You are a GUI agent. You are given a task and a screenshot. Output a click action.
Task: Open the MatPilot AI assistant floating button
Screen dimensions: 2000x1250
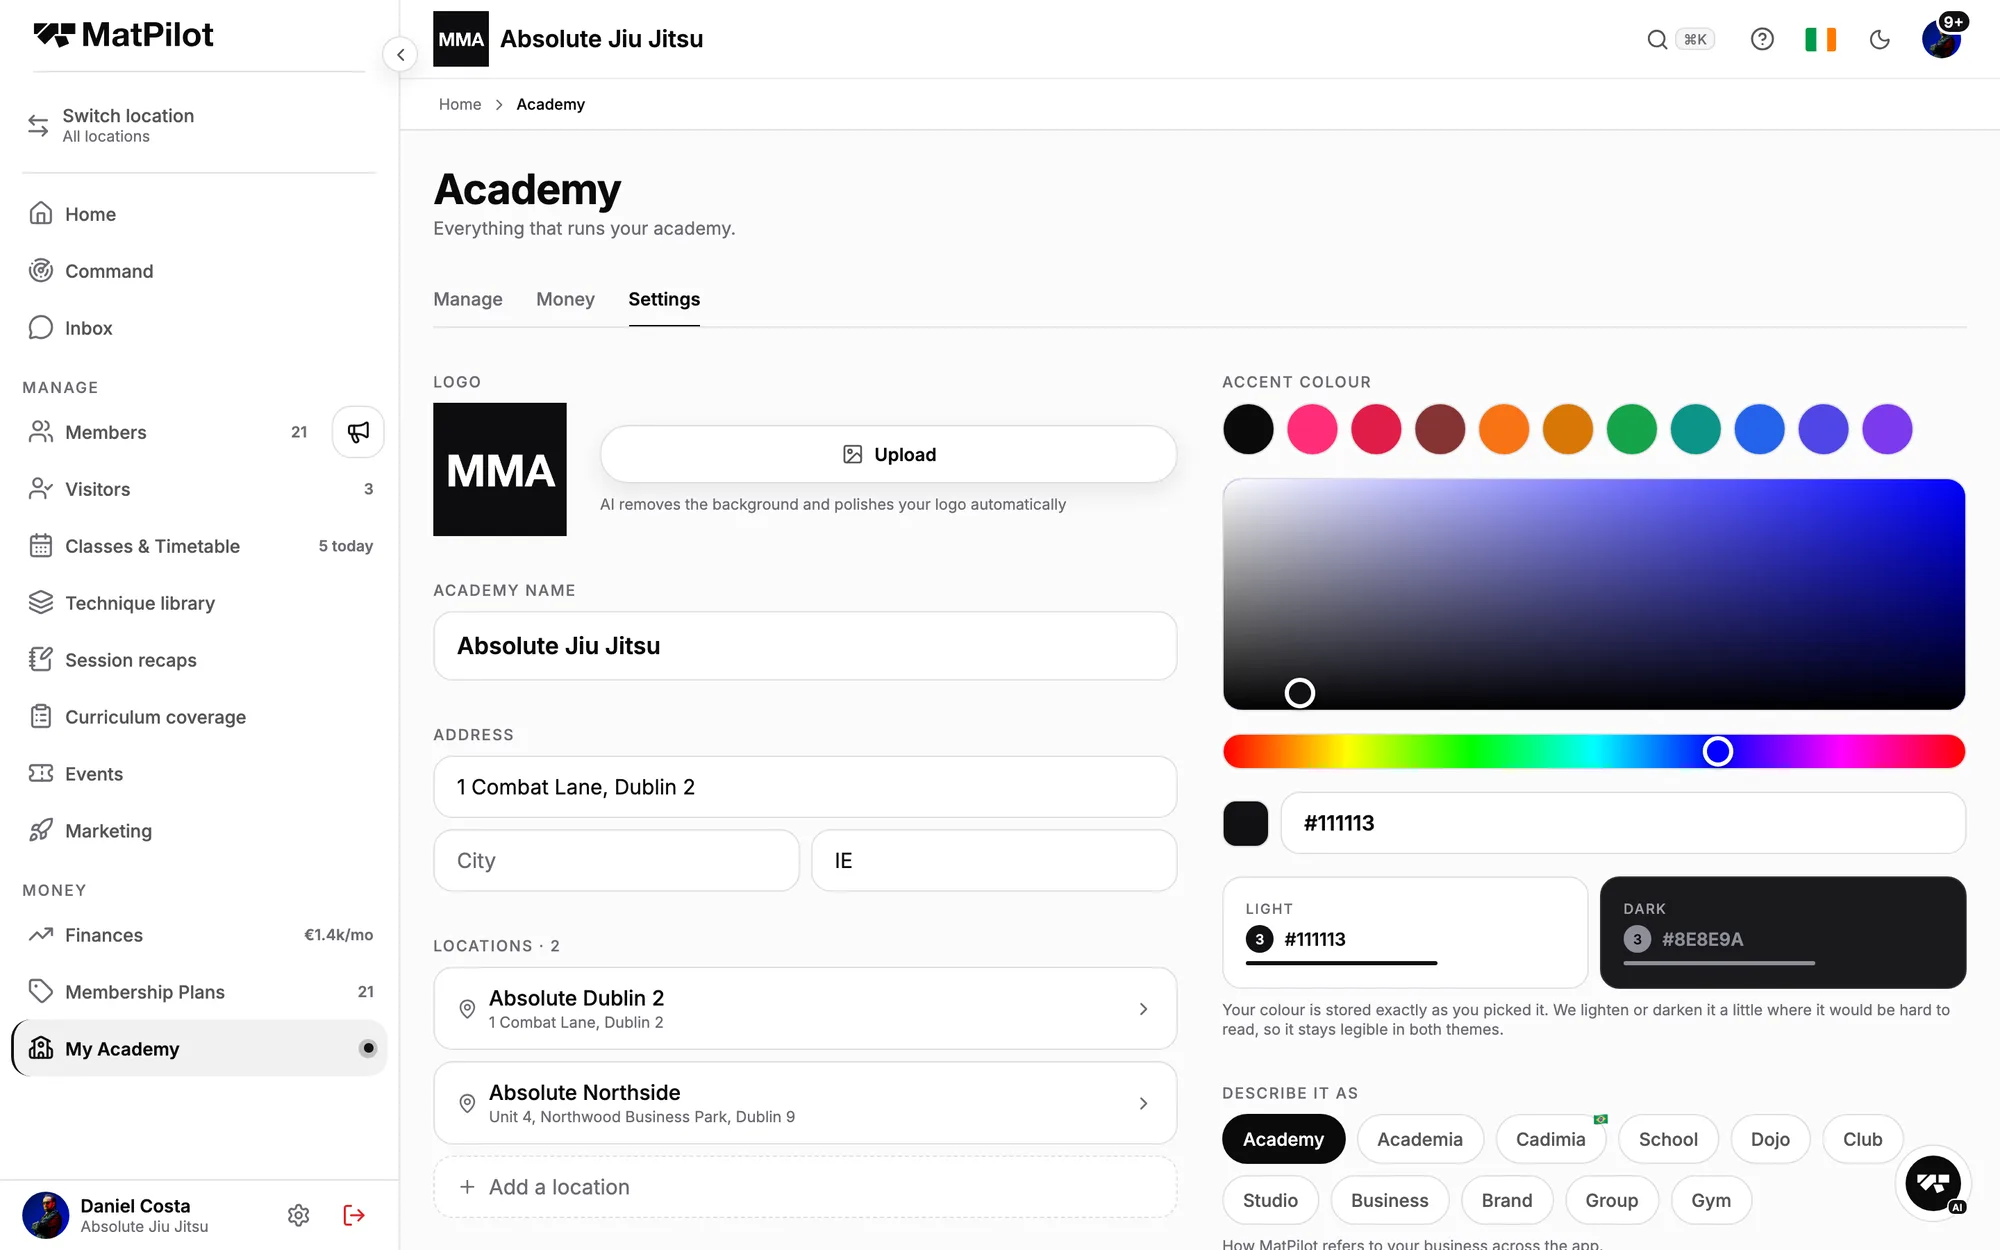(x=1933, y=1184)
